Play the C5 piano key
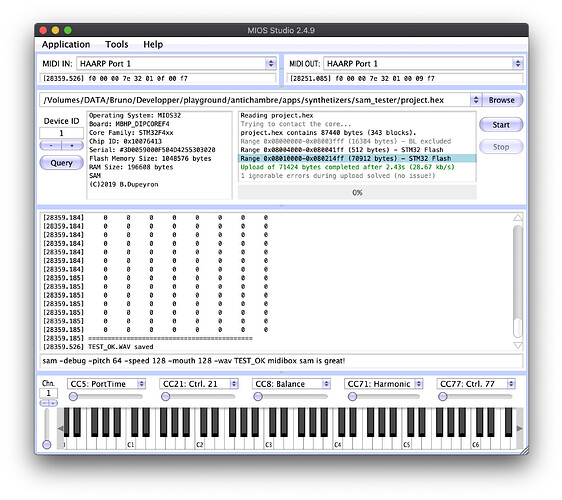This screenshot has height=500, width=562. [406, 444]
